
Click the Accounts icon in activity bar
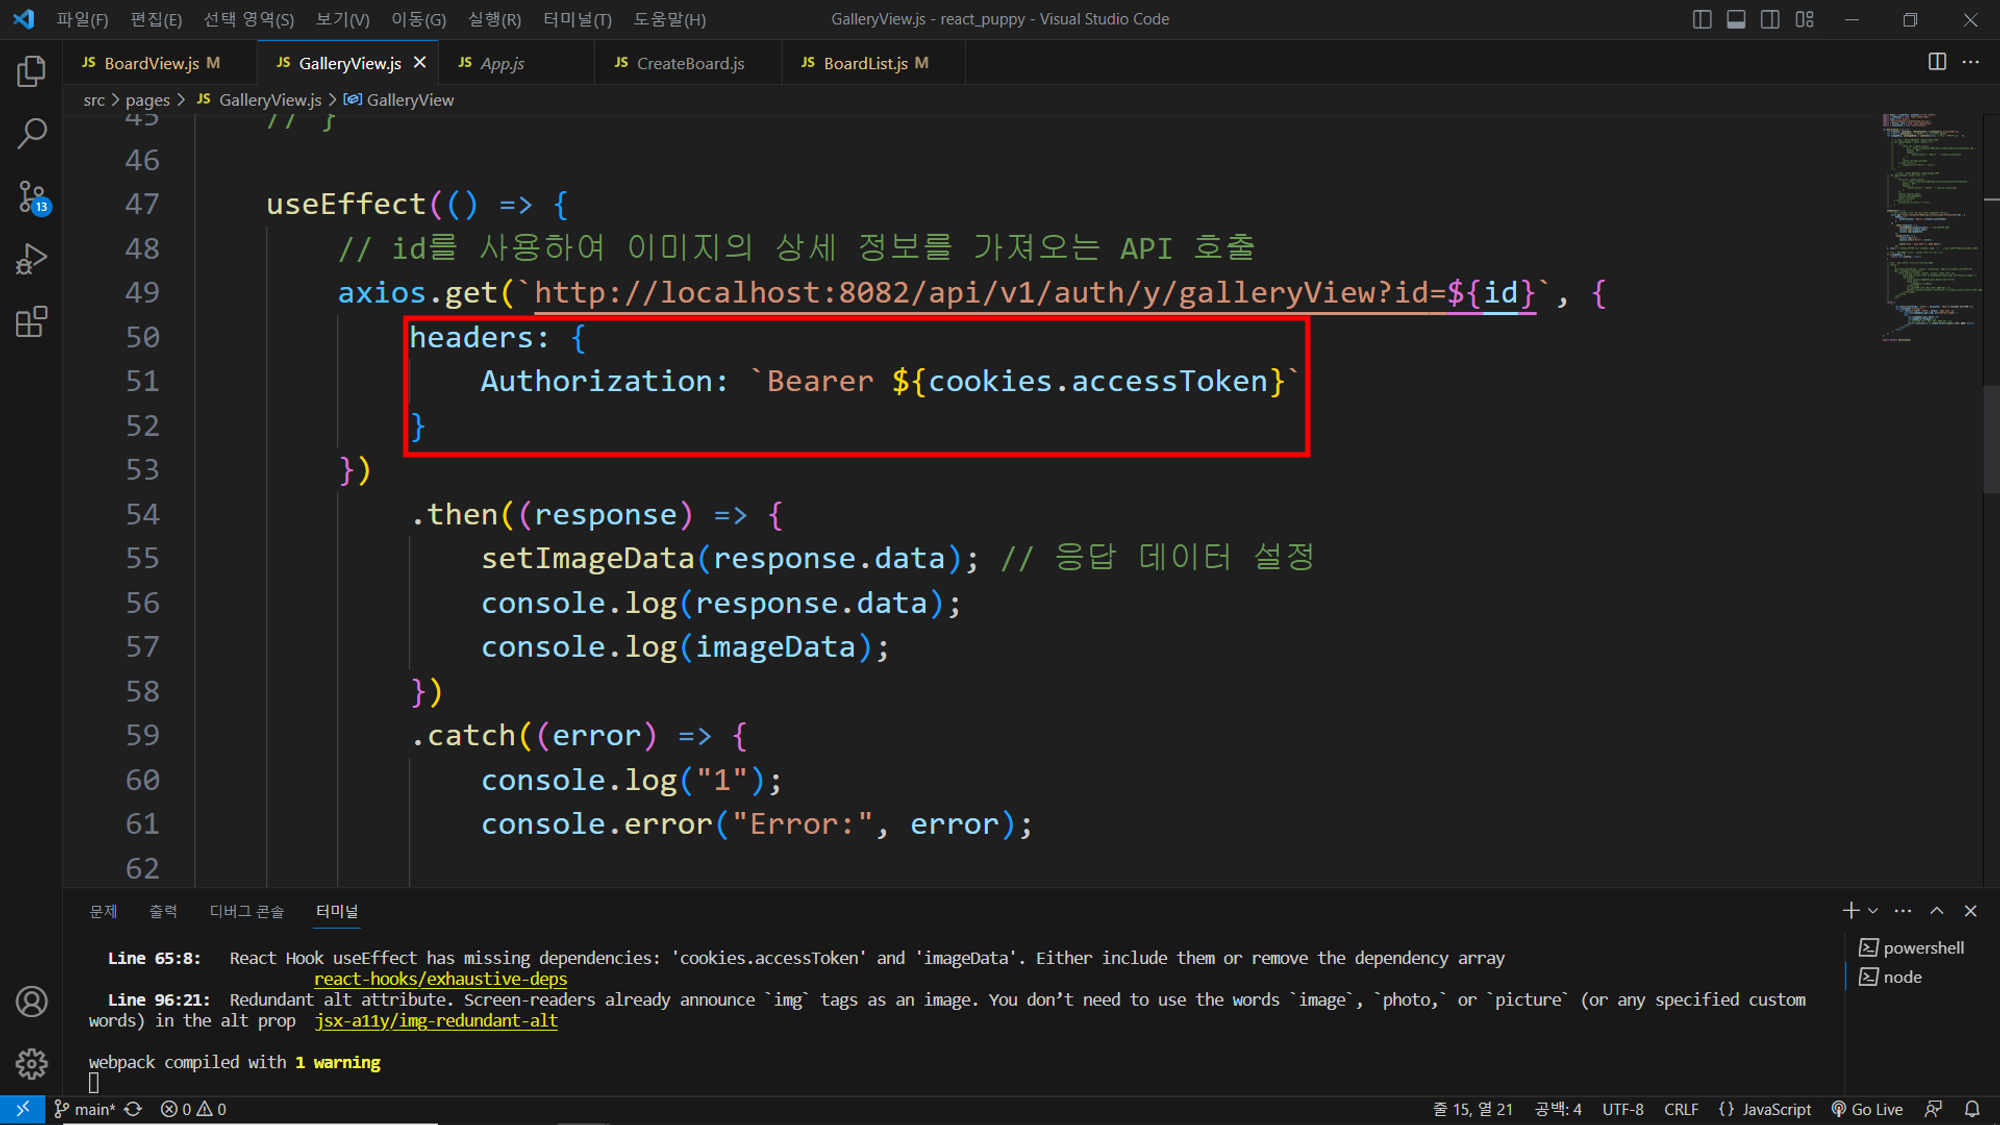[31, 1001]
